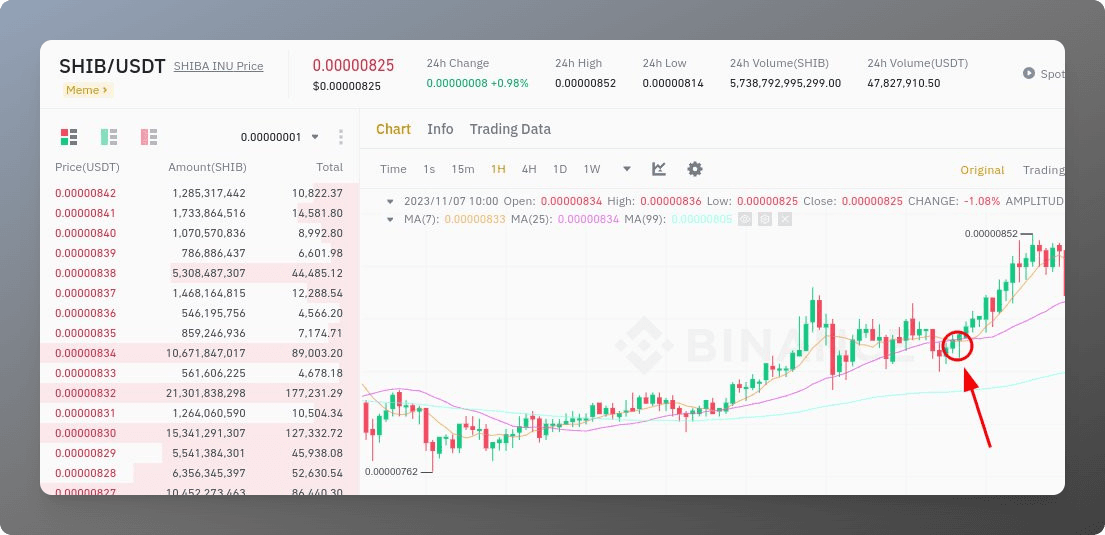Show sell orders only view icon
1105x535 pixels.
149,137
